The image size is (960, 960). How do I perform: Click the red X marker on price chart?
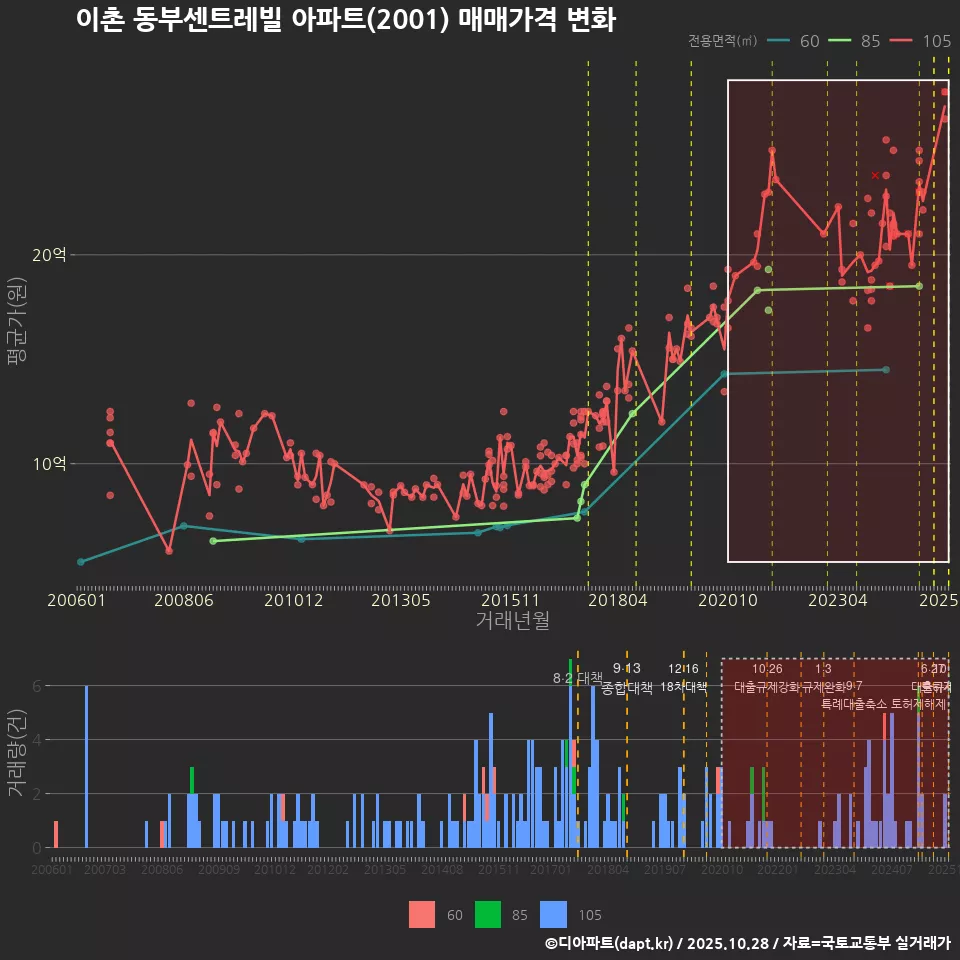point(875,175)
